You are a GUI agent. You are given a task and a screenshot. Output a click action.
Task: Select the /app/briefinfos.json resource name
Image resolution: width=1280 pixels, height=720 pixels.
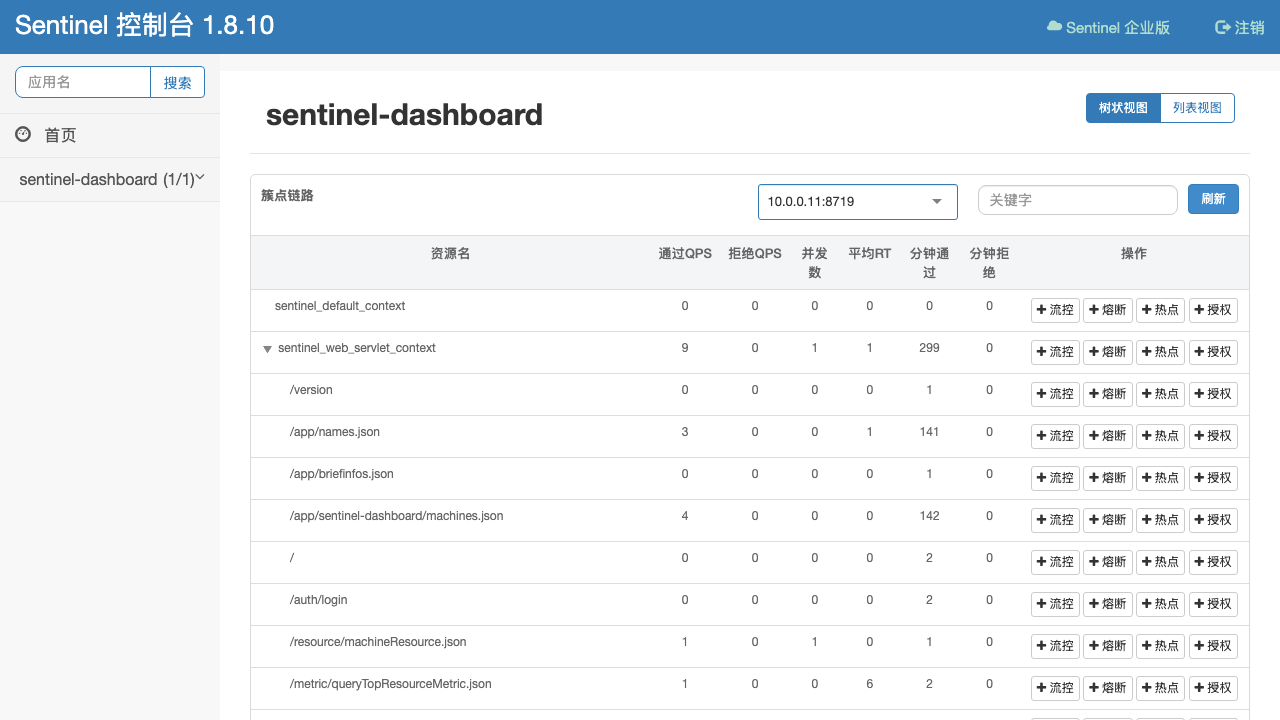(342, 474)
